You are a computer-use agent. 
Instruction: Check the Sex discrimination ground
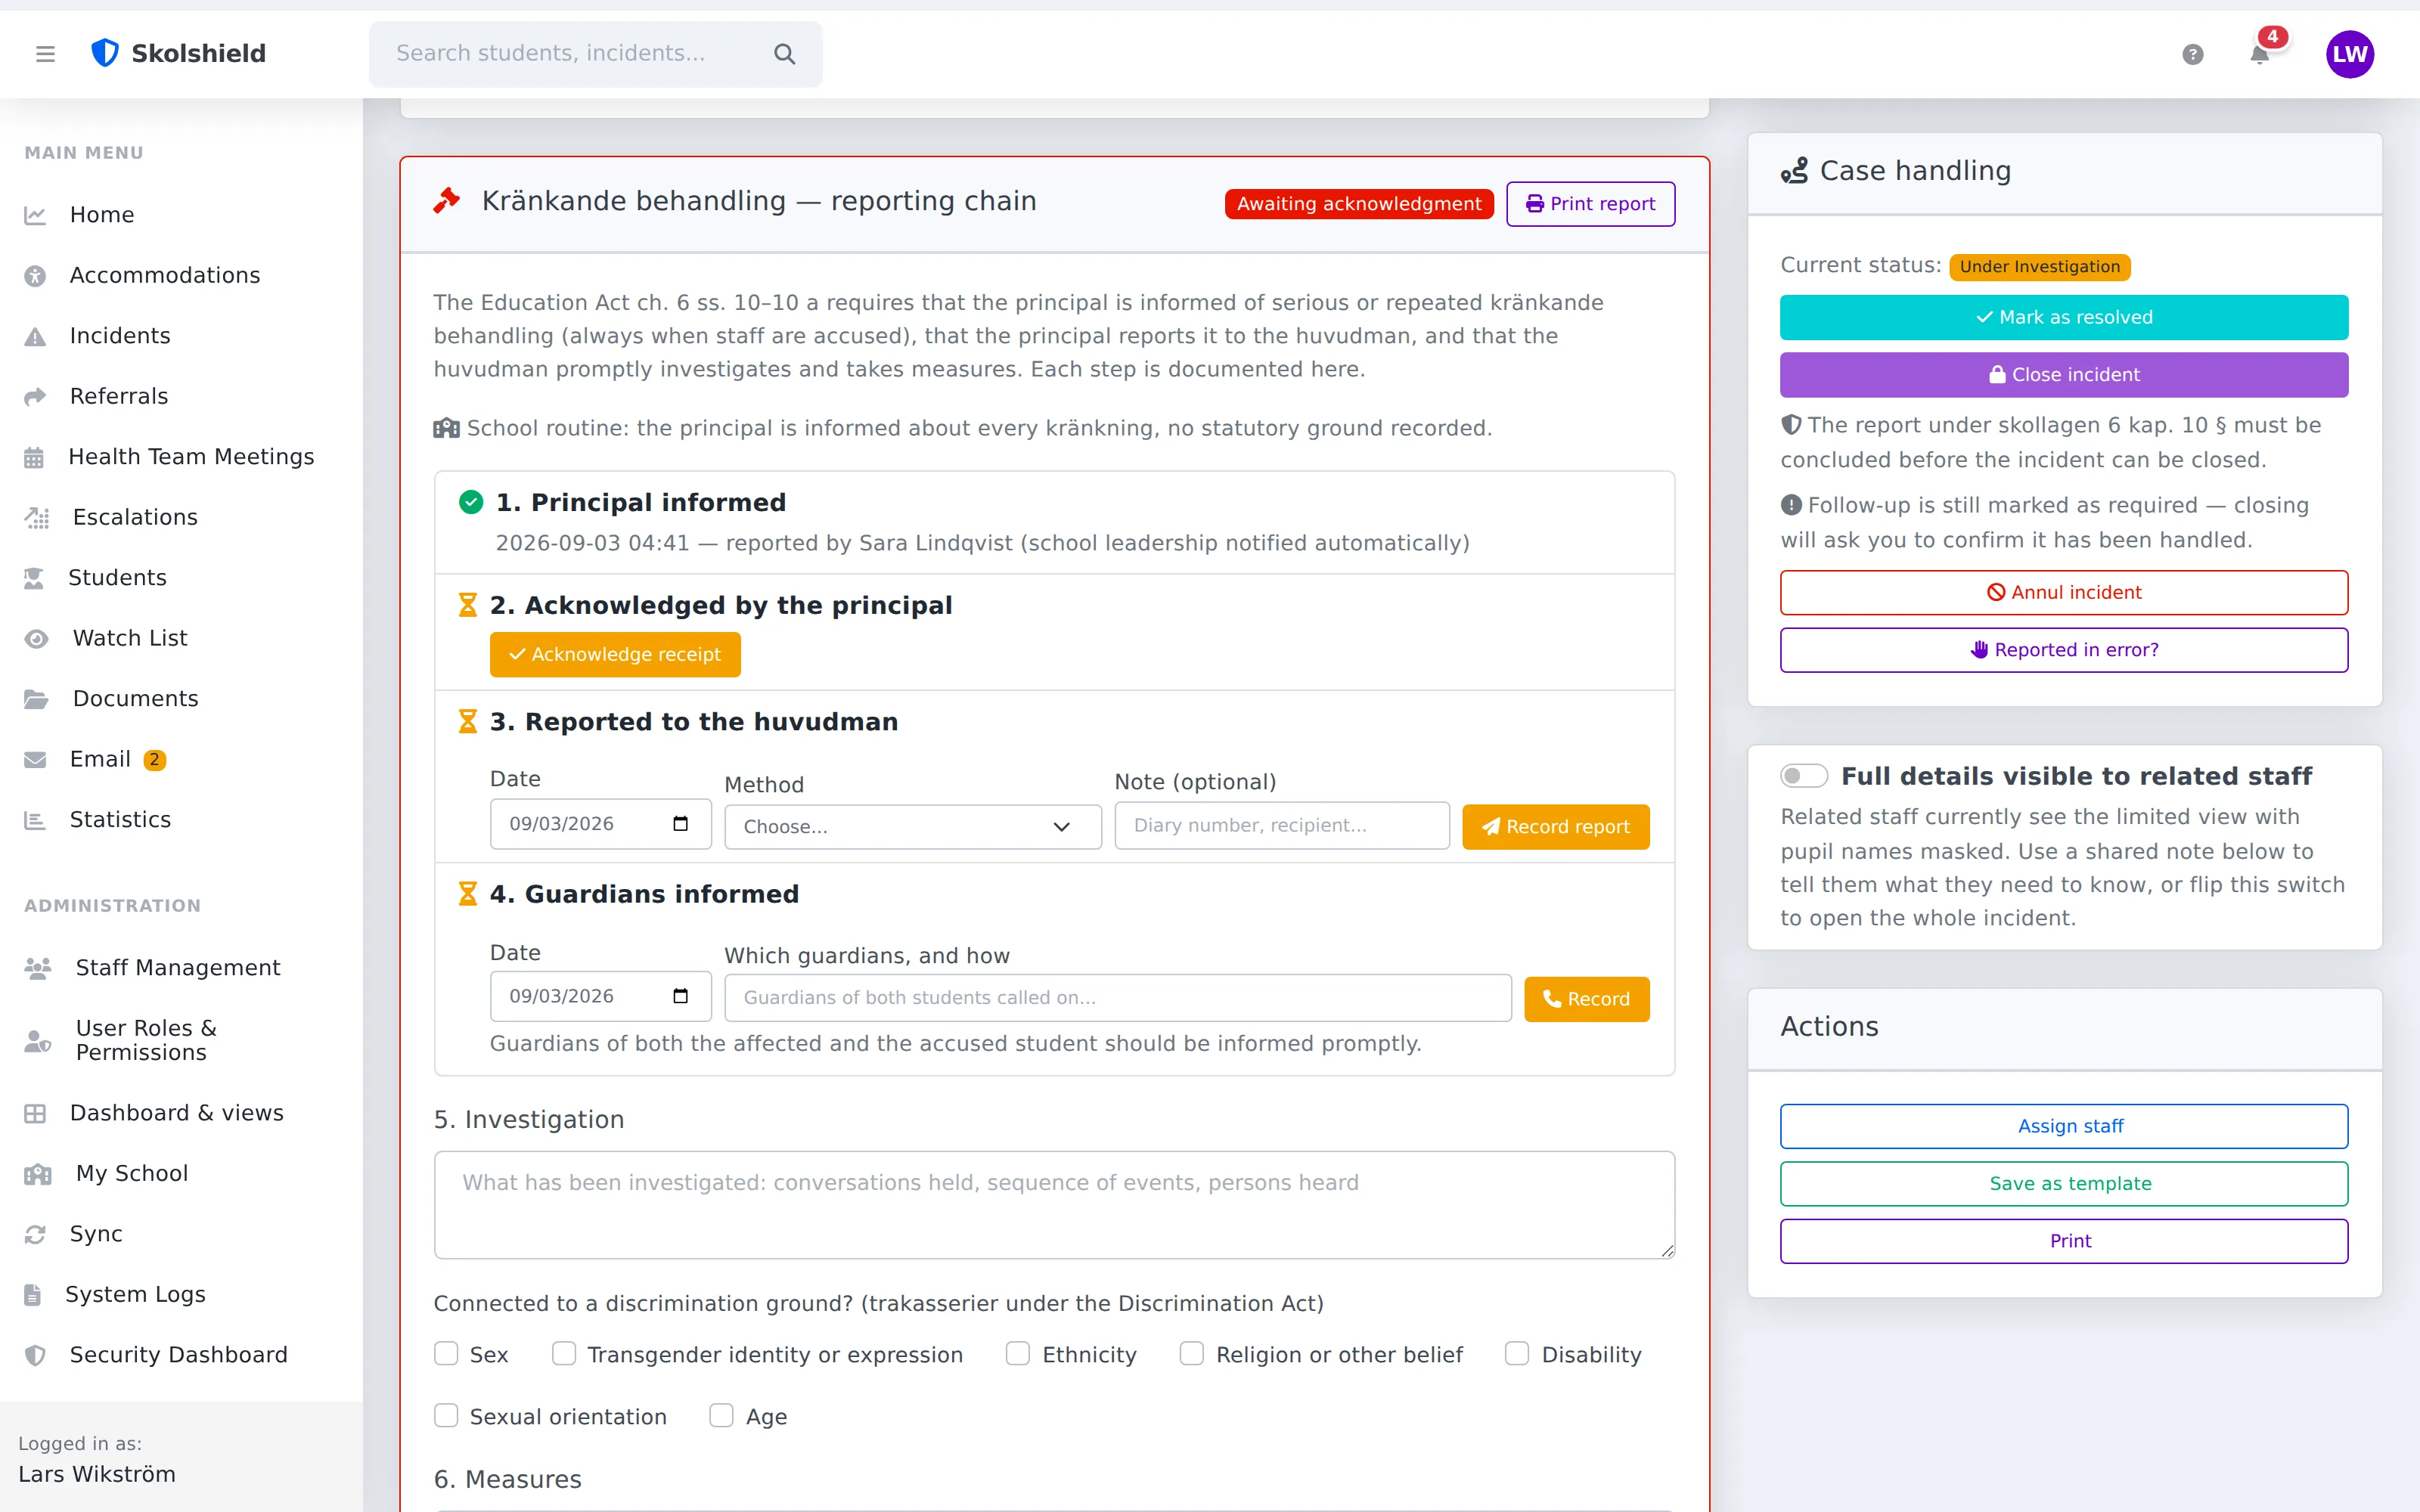(x=446, y=1354)
